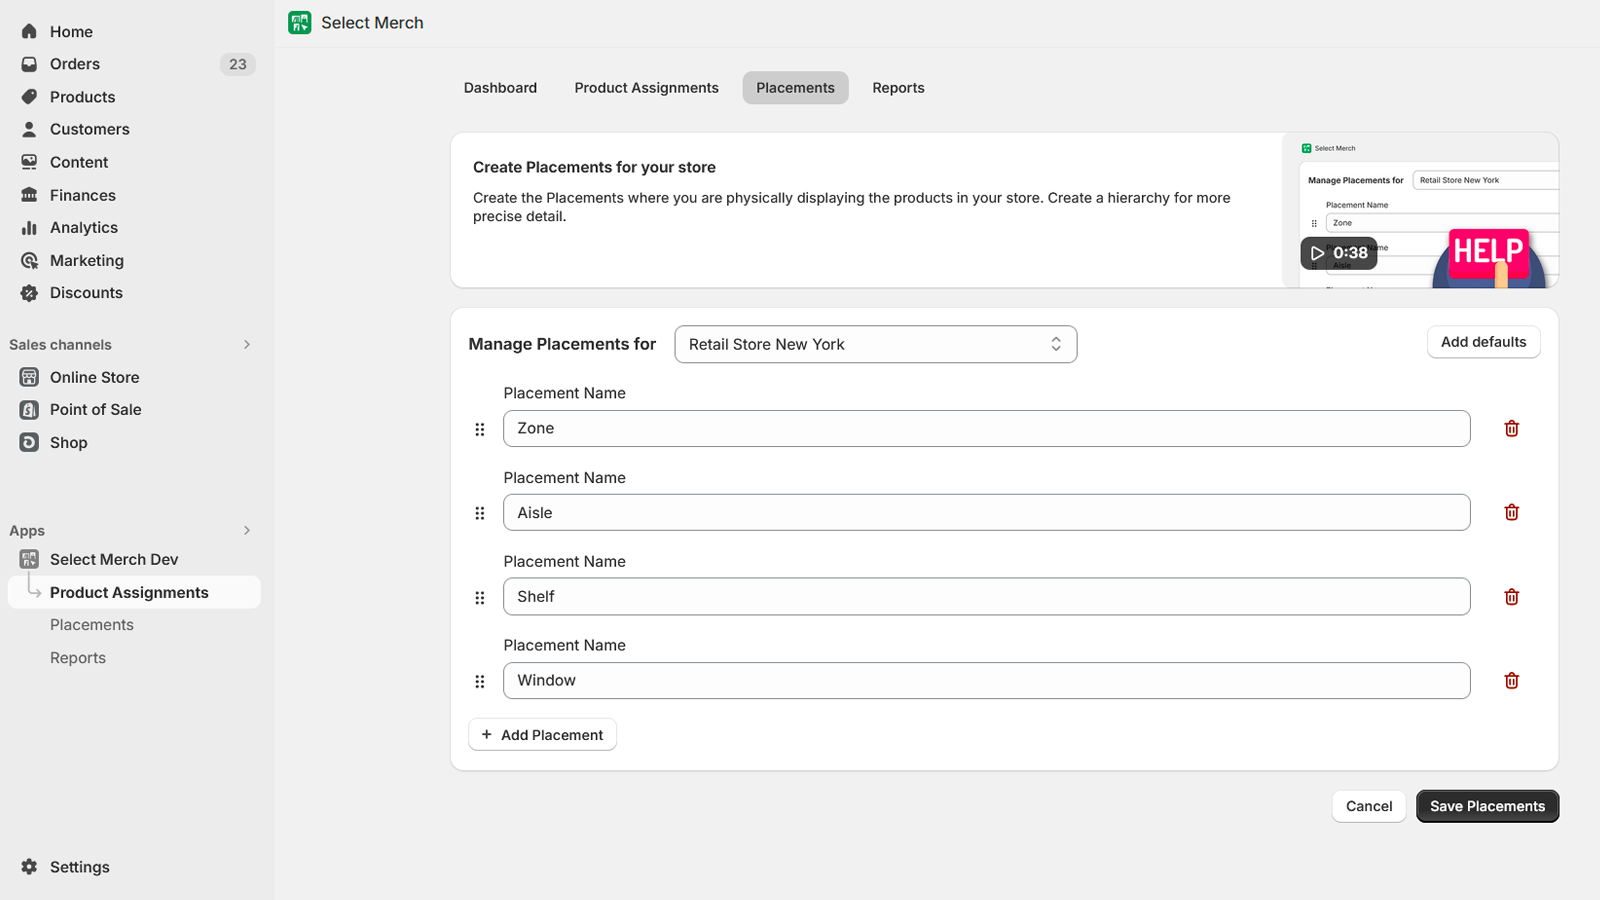Select the Point of Sale channel

[x=94, y=409]
